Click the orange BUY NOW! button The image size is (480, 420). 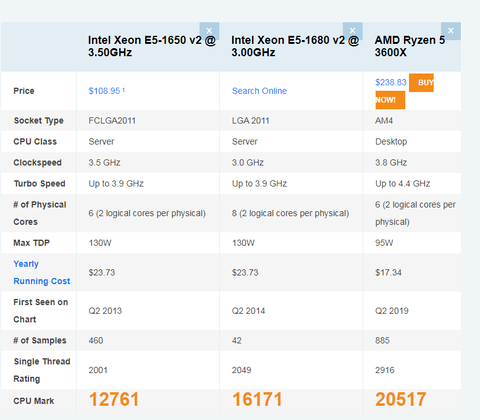pyautogui.click(x=405, y=91)
